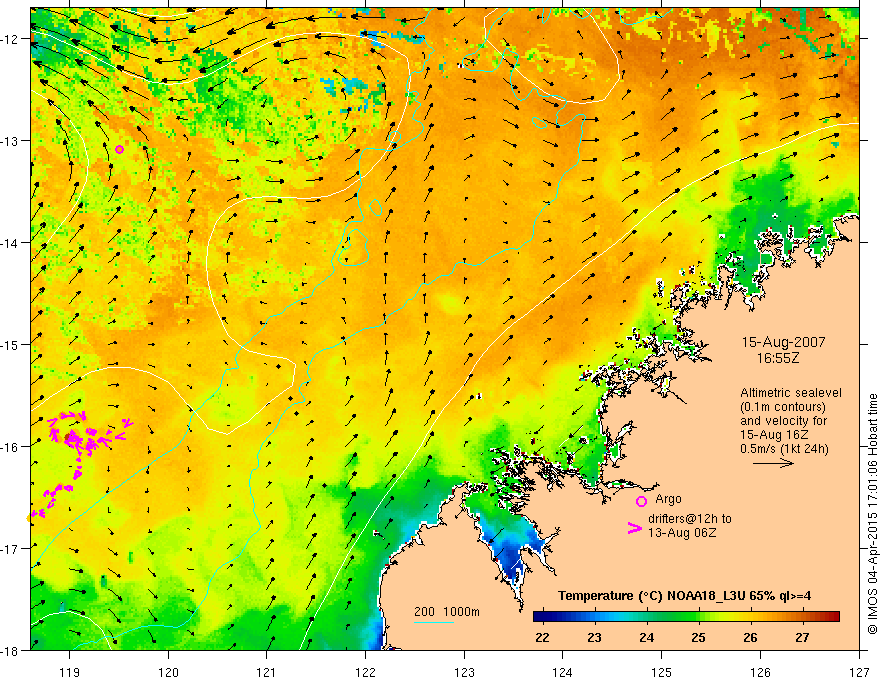This screenshot has width=880, height=680.
Task: Click the IMOS copyright timestamp text
Action: tap(872, 516)
